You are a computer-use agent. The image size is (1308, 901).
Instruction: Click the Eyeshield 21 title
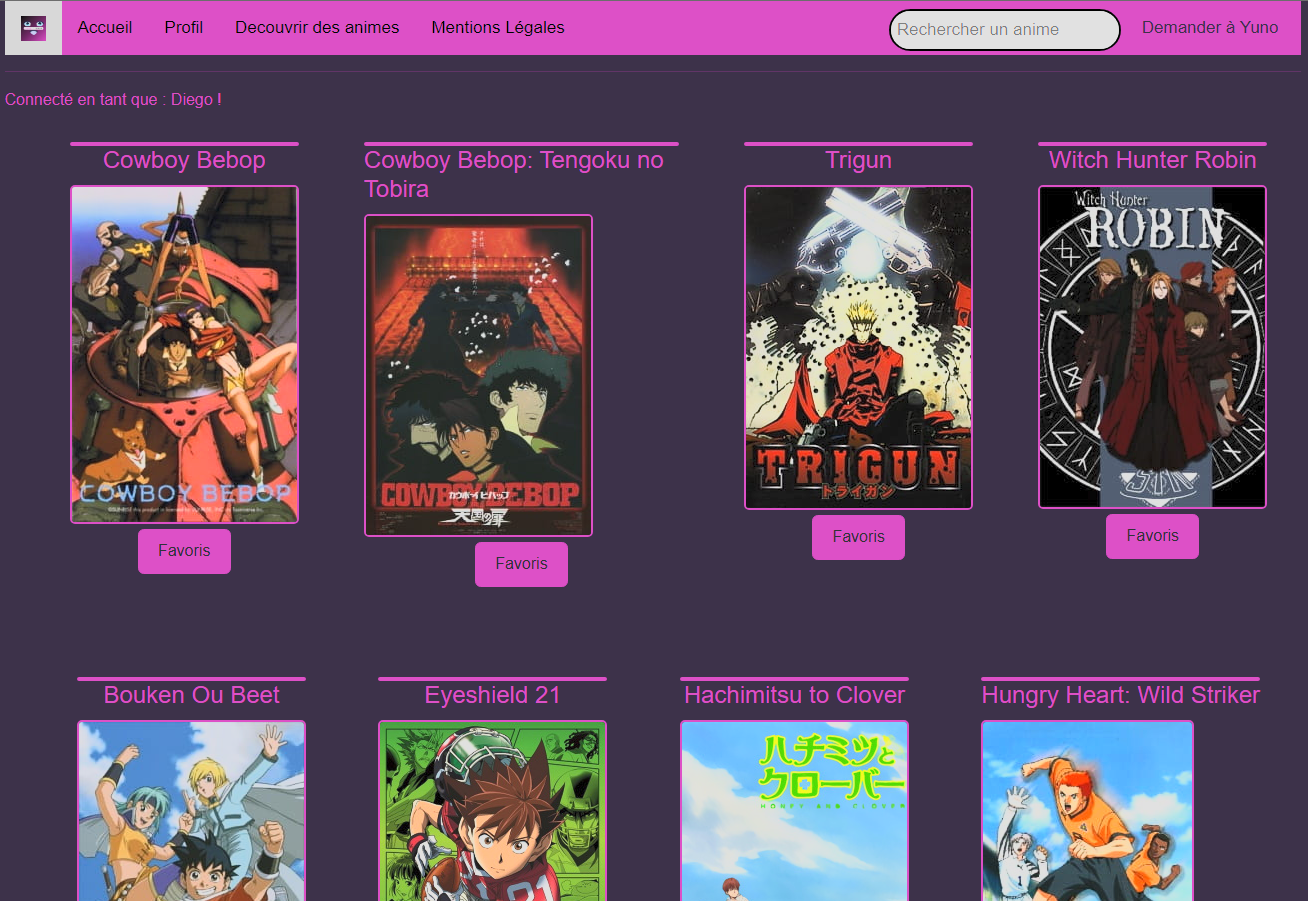coord(492,695)
